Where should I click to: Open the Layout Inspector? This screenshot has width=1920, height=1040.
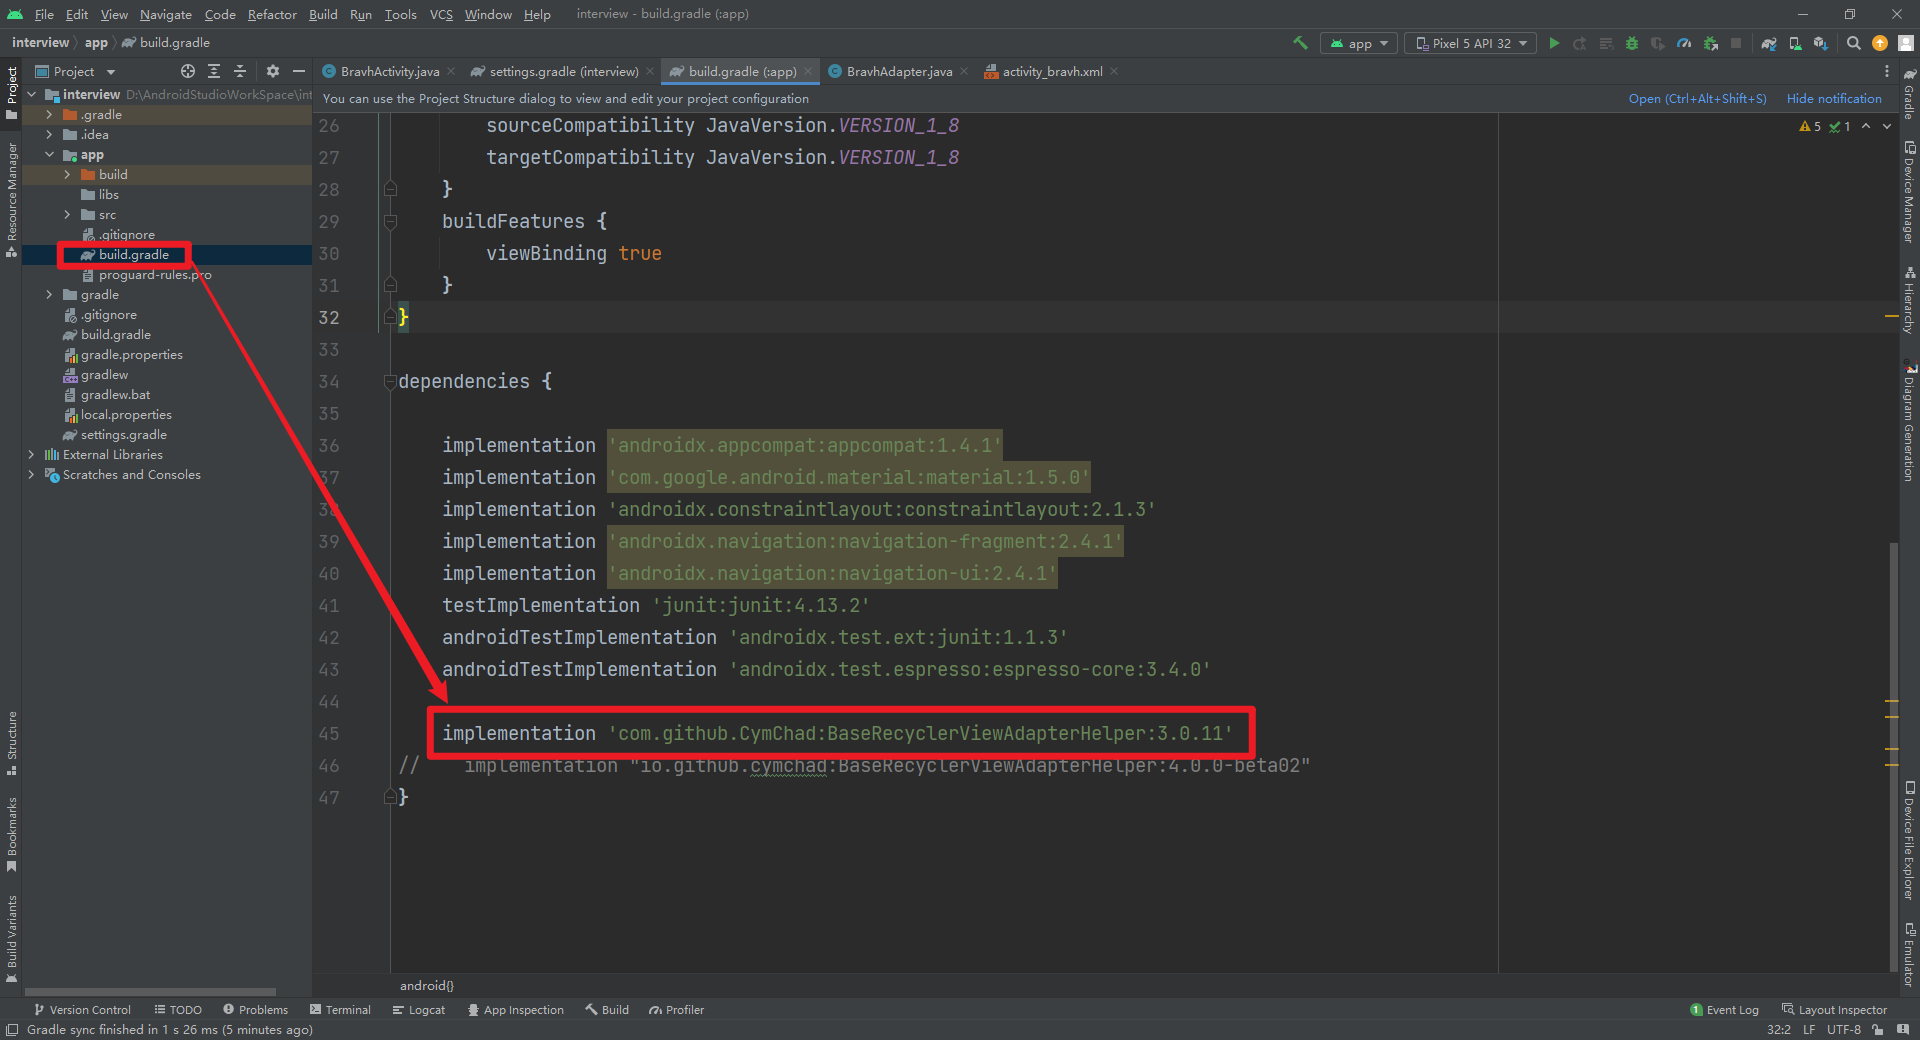pos(1834,1010)
